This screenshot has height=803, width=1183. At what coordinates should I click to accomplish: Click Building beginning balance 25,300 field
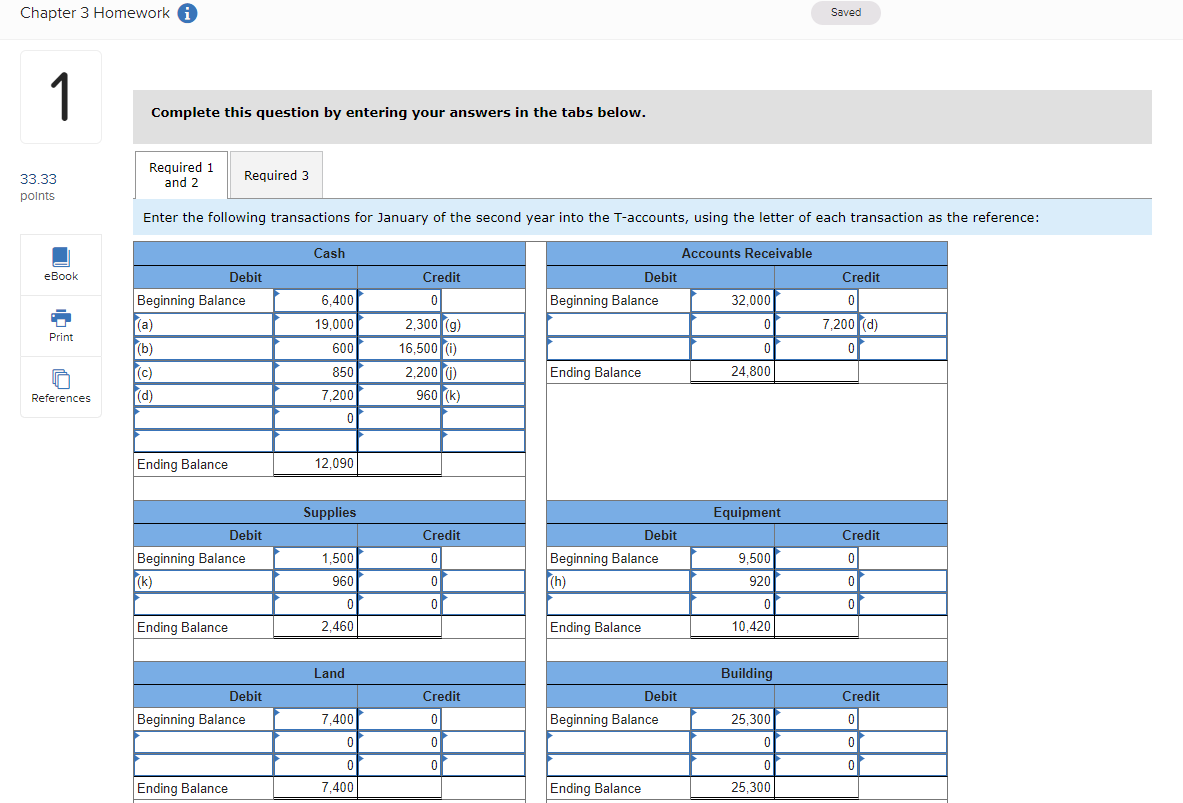pyautogui.click(x=733, y=720)
